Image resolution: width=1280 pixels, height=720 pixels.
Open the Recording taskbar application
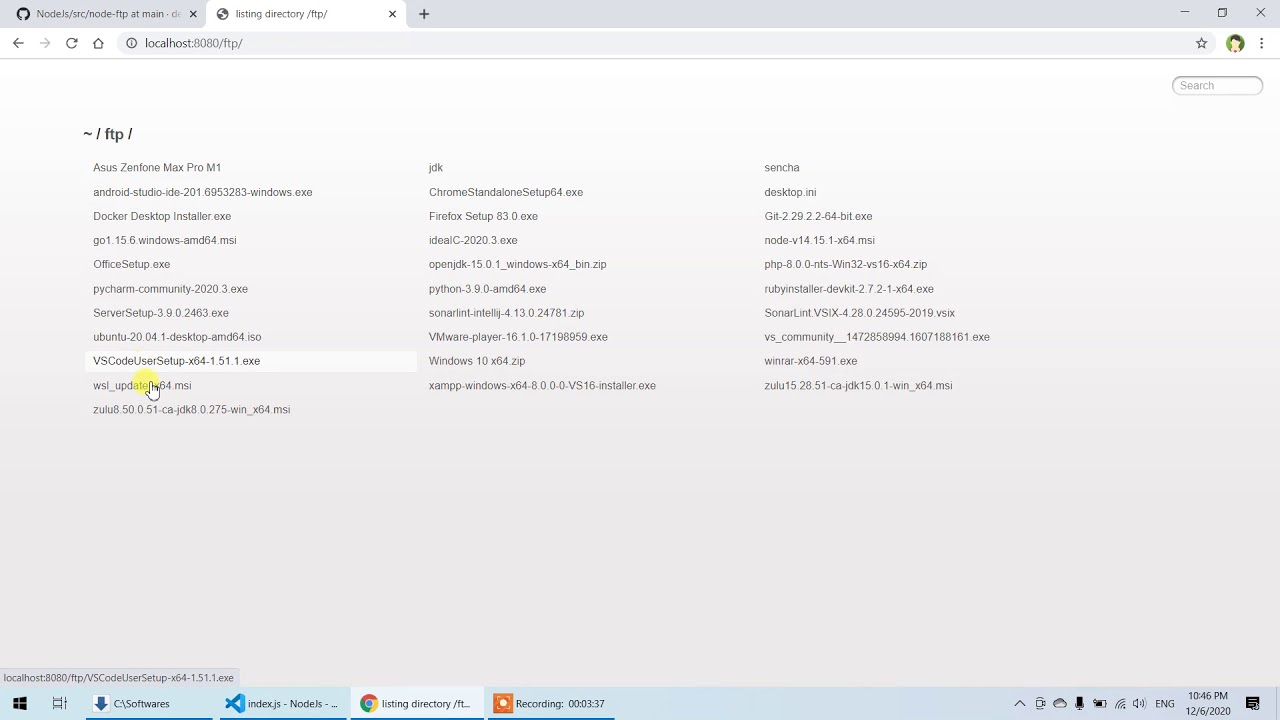(552, 703)
